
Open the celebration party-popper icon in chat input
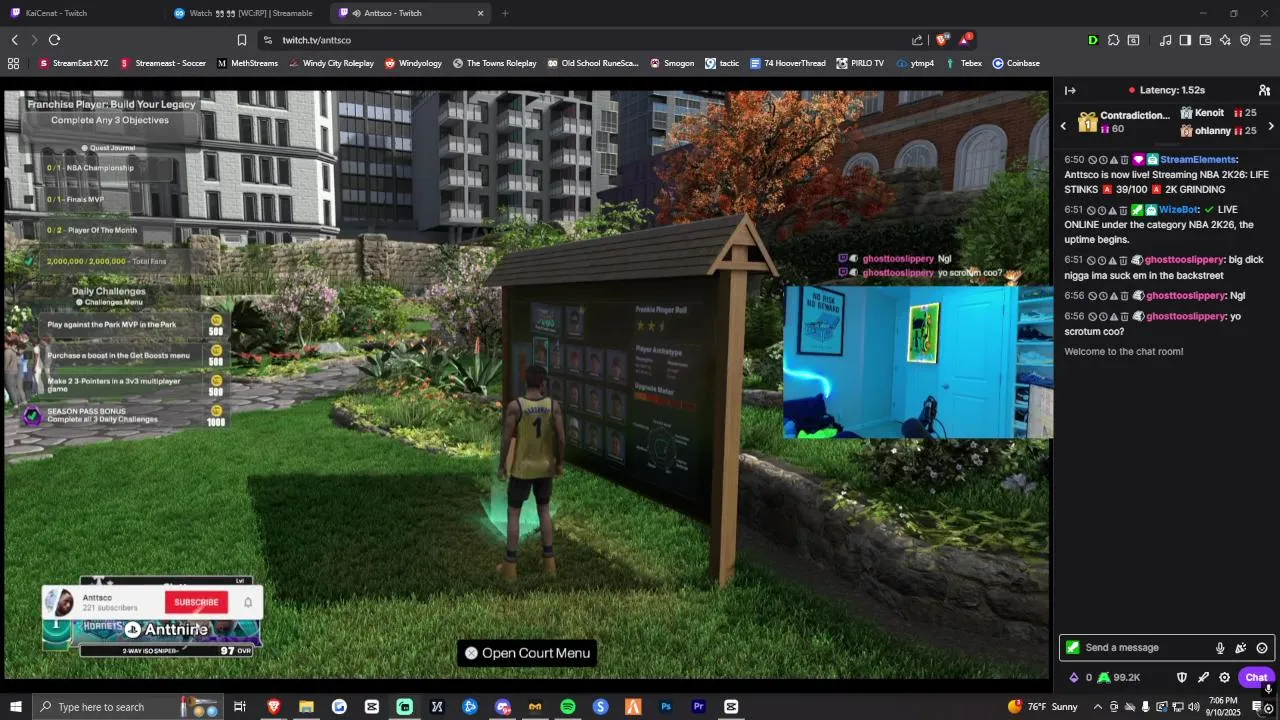[1241, 648]
